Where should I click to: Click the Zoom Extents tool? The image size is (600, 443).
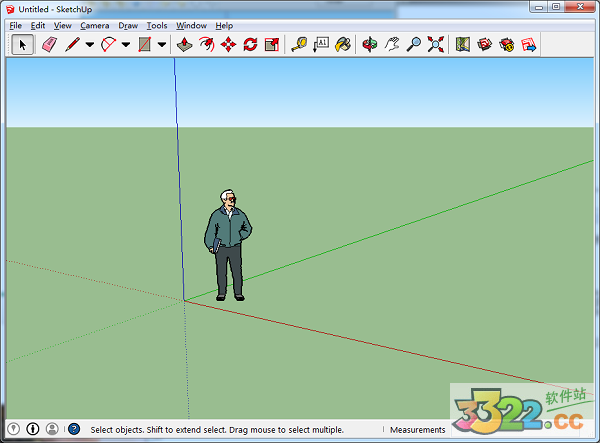(x=435, y=45)
